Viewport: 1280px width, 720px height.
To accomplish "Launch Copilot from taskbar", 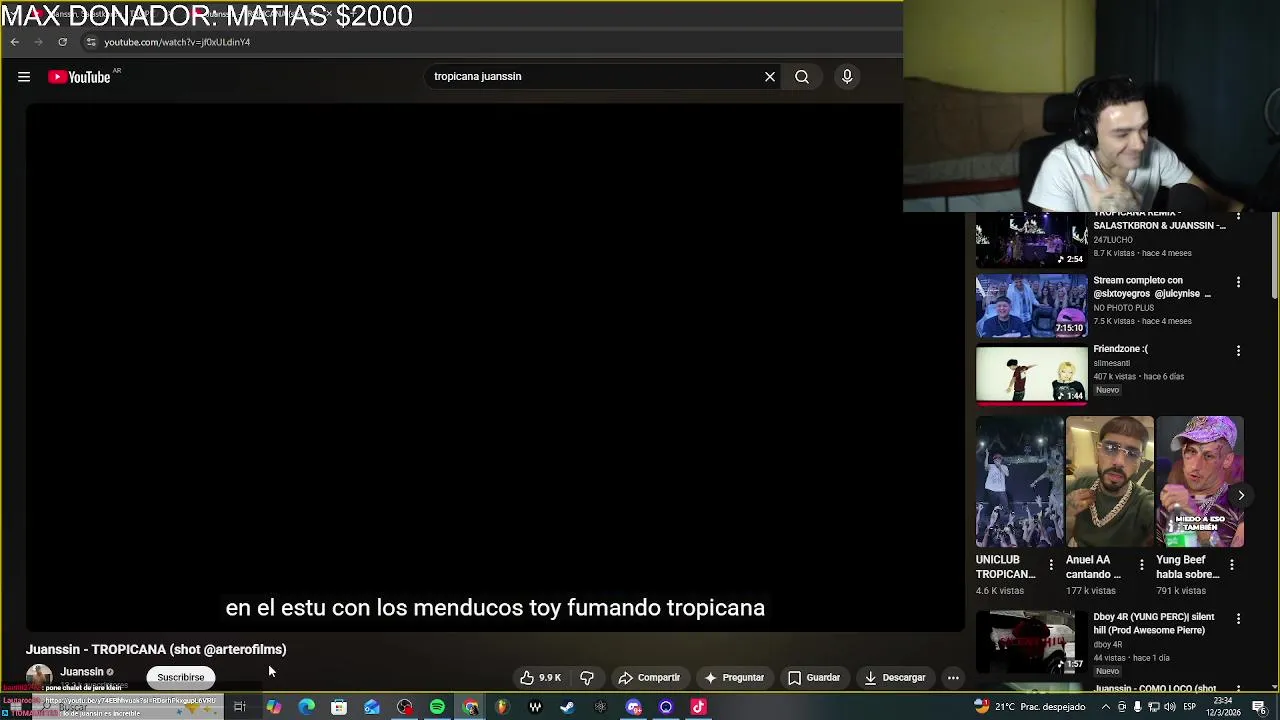I will (273, 707).
